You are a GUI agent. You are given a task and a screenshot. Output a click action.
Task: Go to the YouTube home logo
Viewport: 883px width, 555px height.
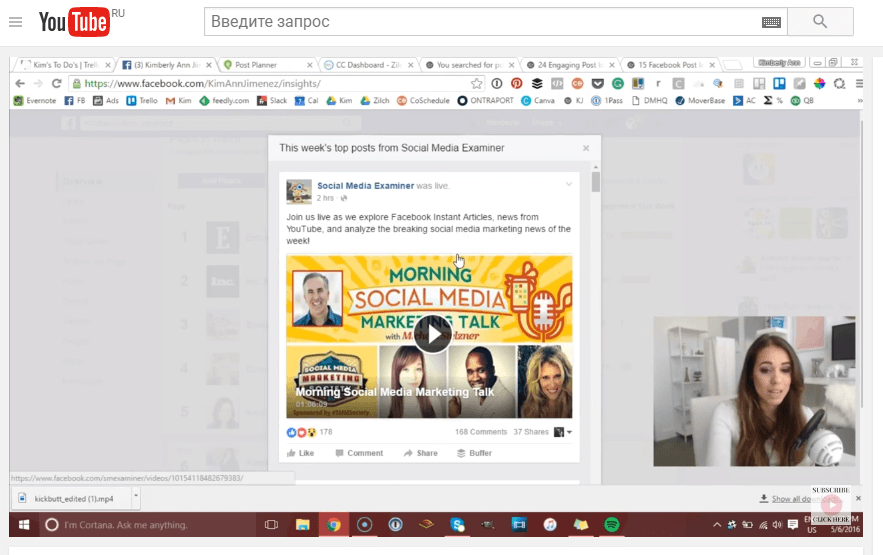[x=74, y=22]
